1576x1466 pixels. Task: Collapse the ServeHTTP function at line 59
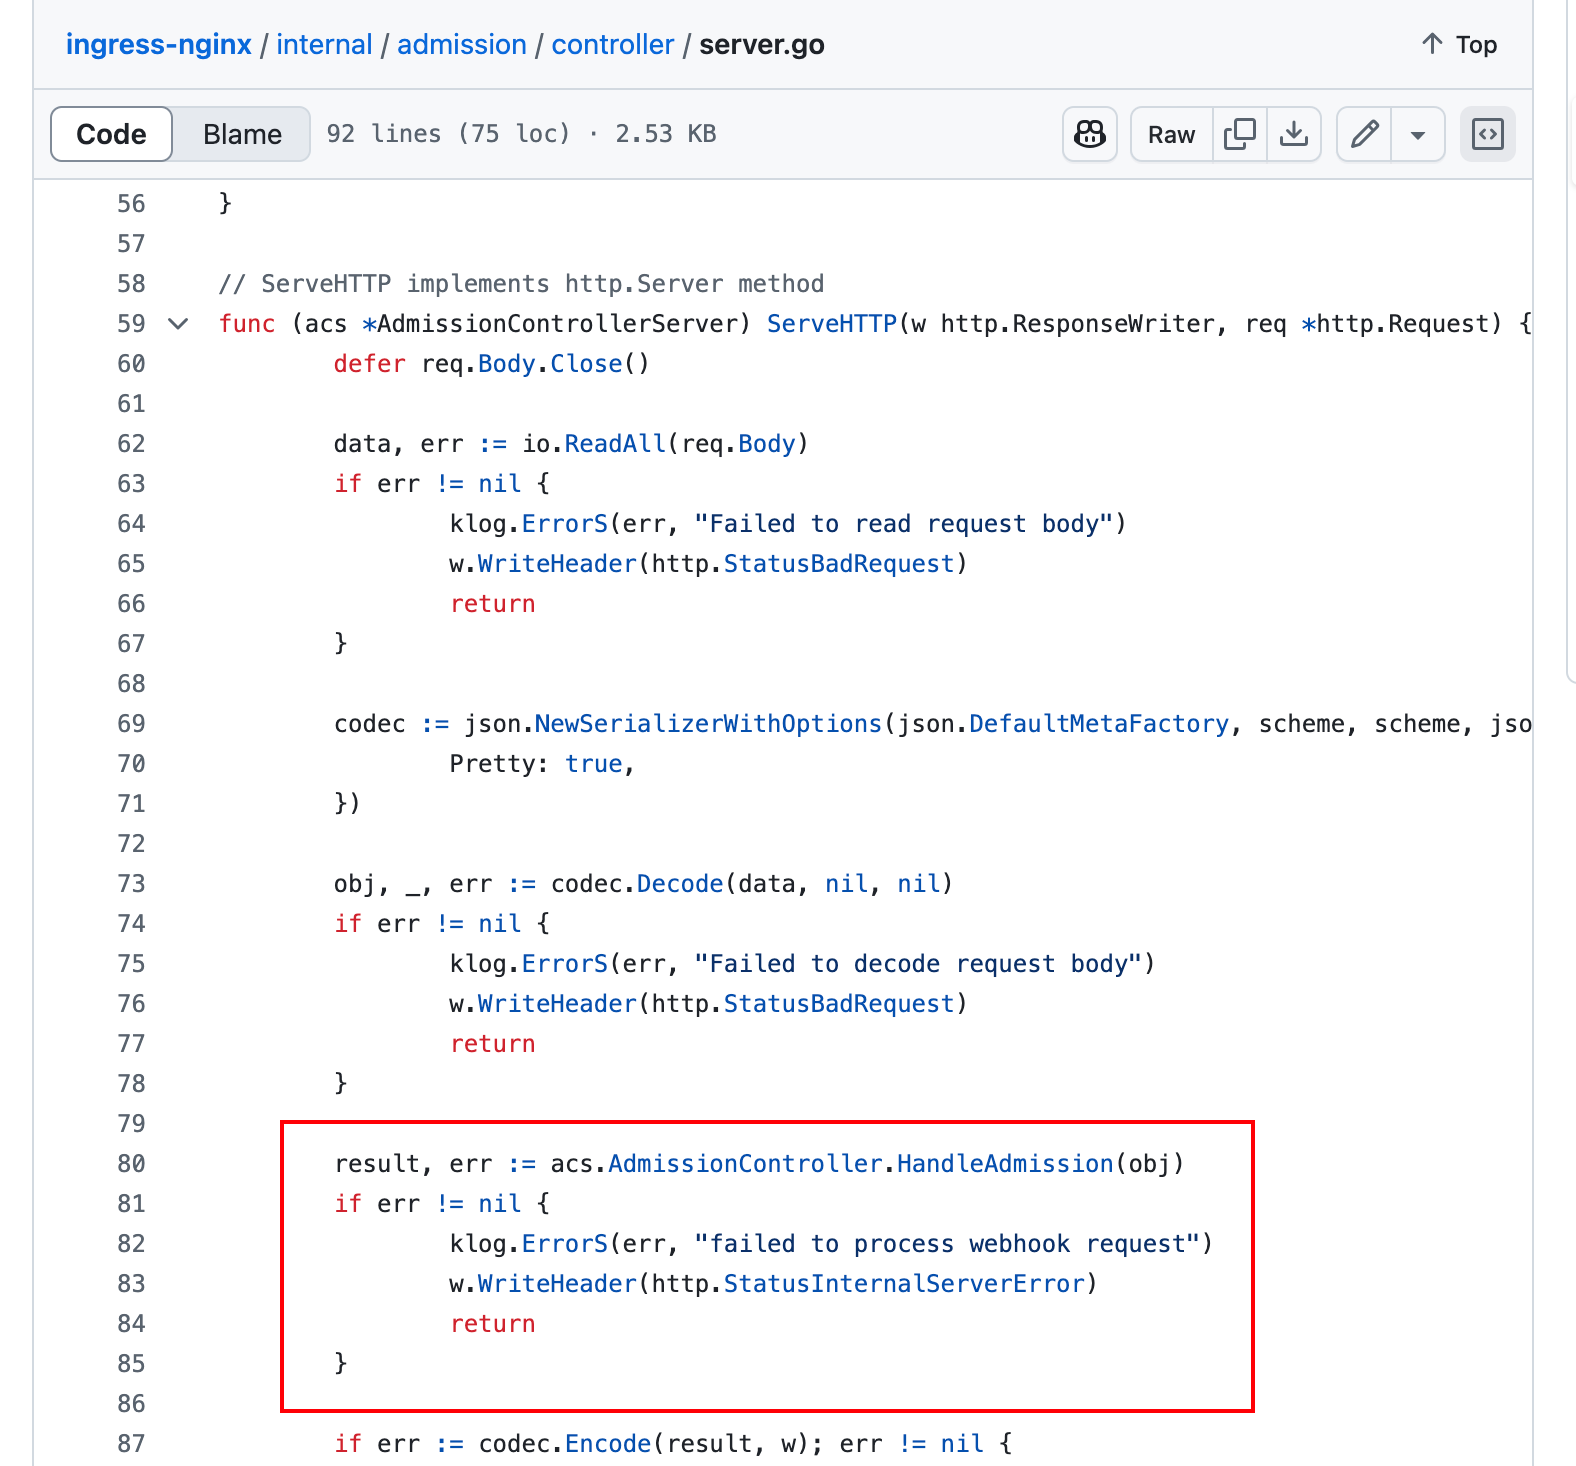[178, 324]
